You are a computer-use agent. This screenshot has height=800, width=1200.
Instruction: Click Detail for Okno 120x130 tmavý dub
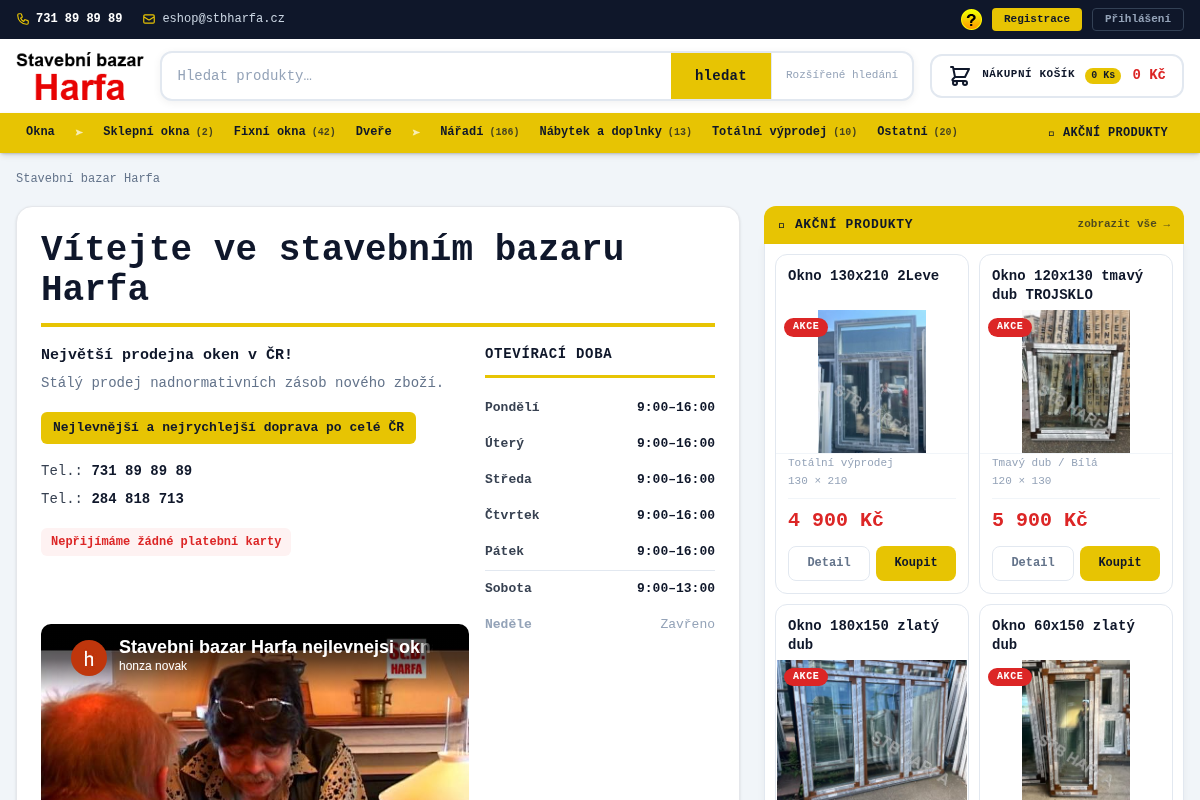coord(1033,563)
